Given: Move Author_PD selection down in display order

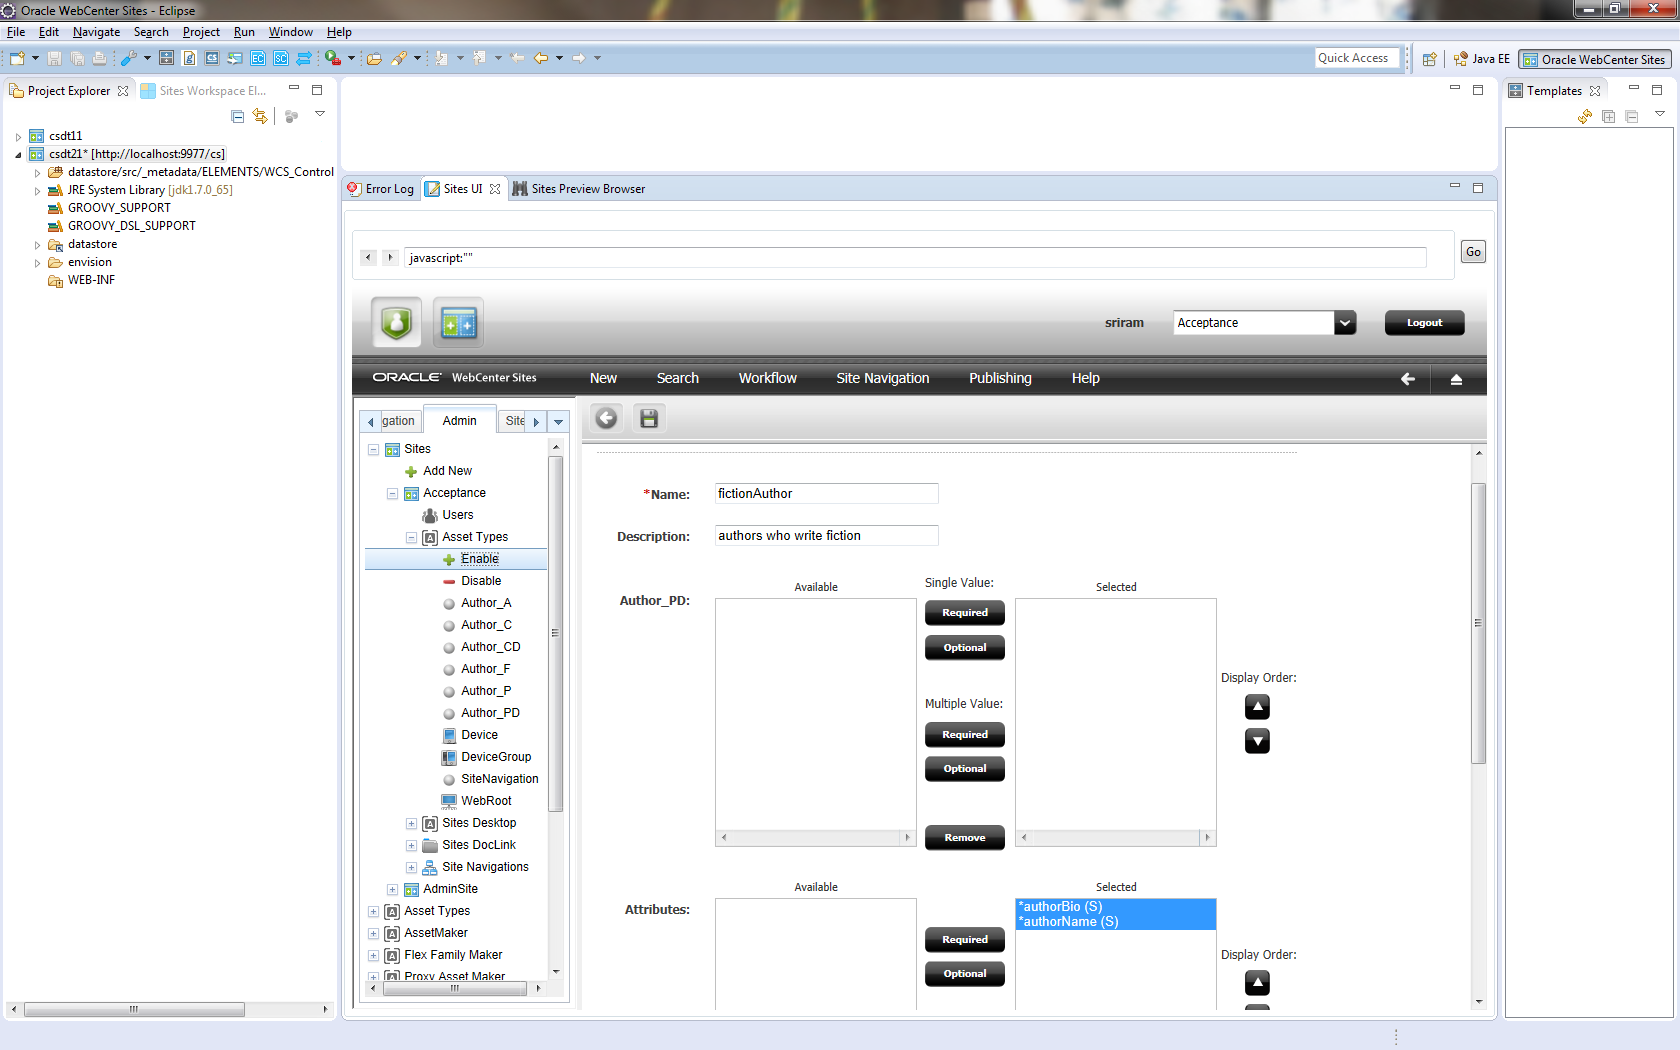Looking at the screenshot, I should pos(1257,741).
